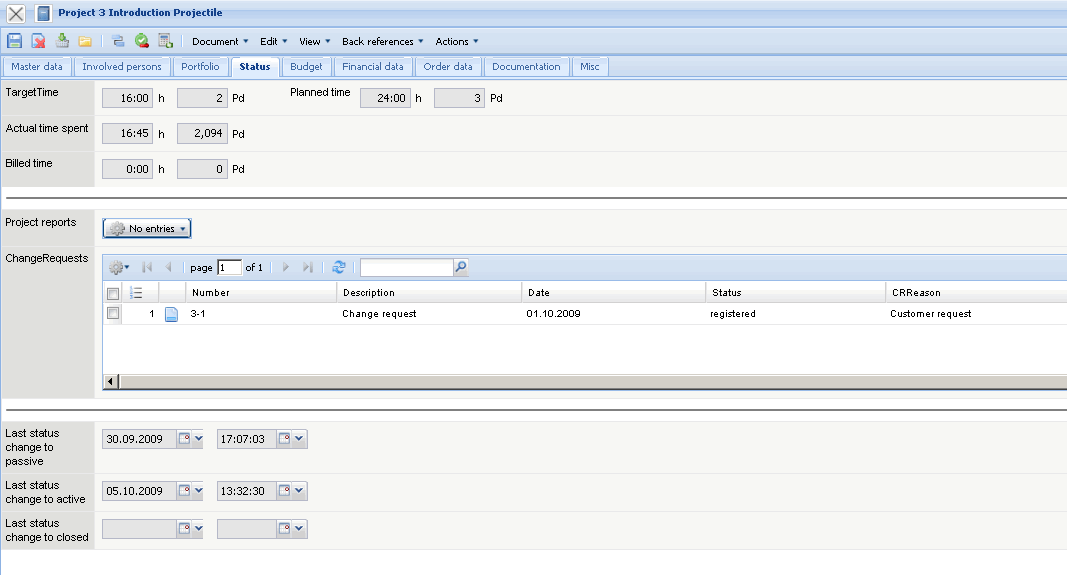The height and width of the screenshot is (575, 1067).
Task: Click the ChangeRequests search input field
Action: 405,267
